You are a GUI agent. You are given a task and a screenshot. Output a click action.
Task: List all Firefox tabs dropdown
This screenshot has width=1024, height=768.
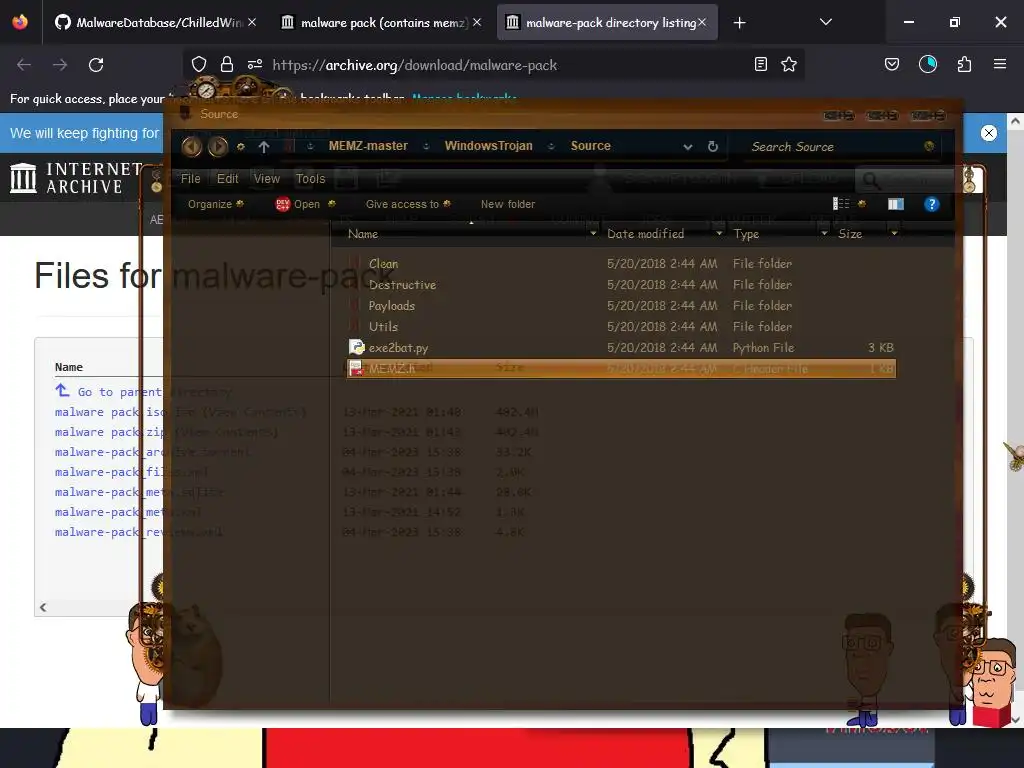(825, 22)
